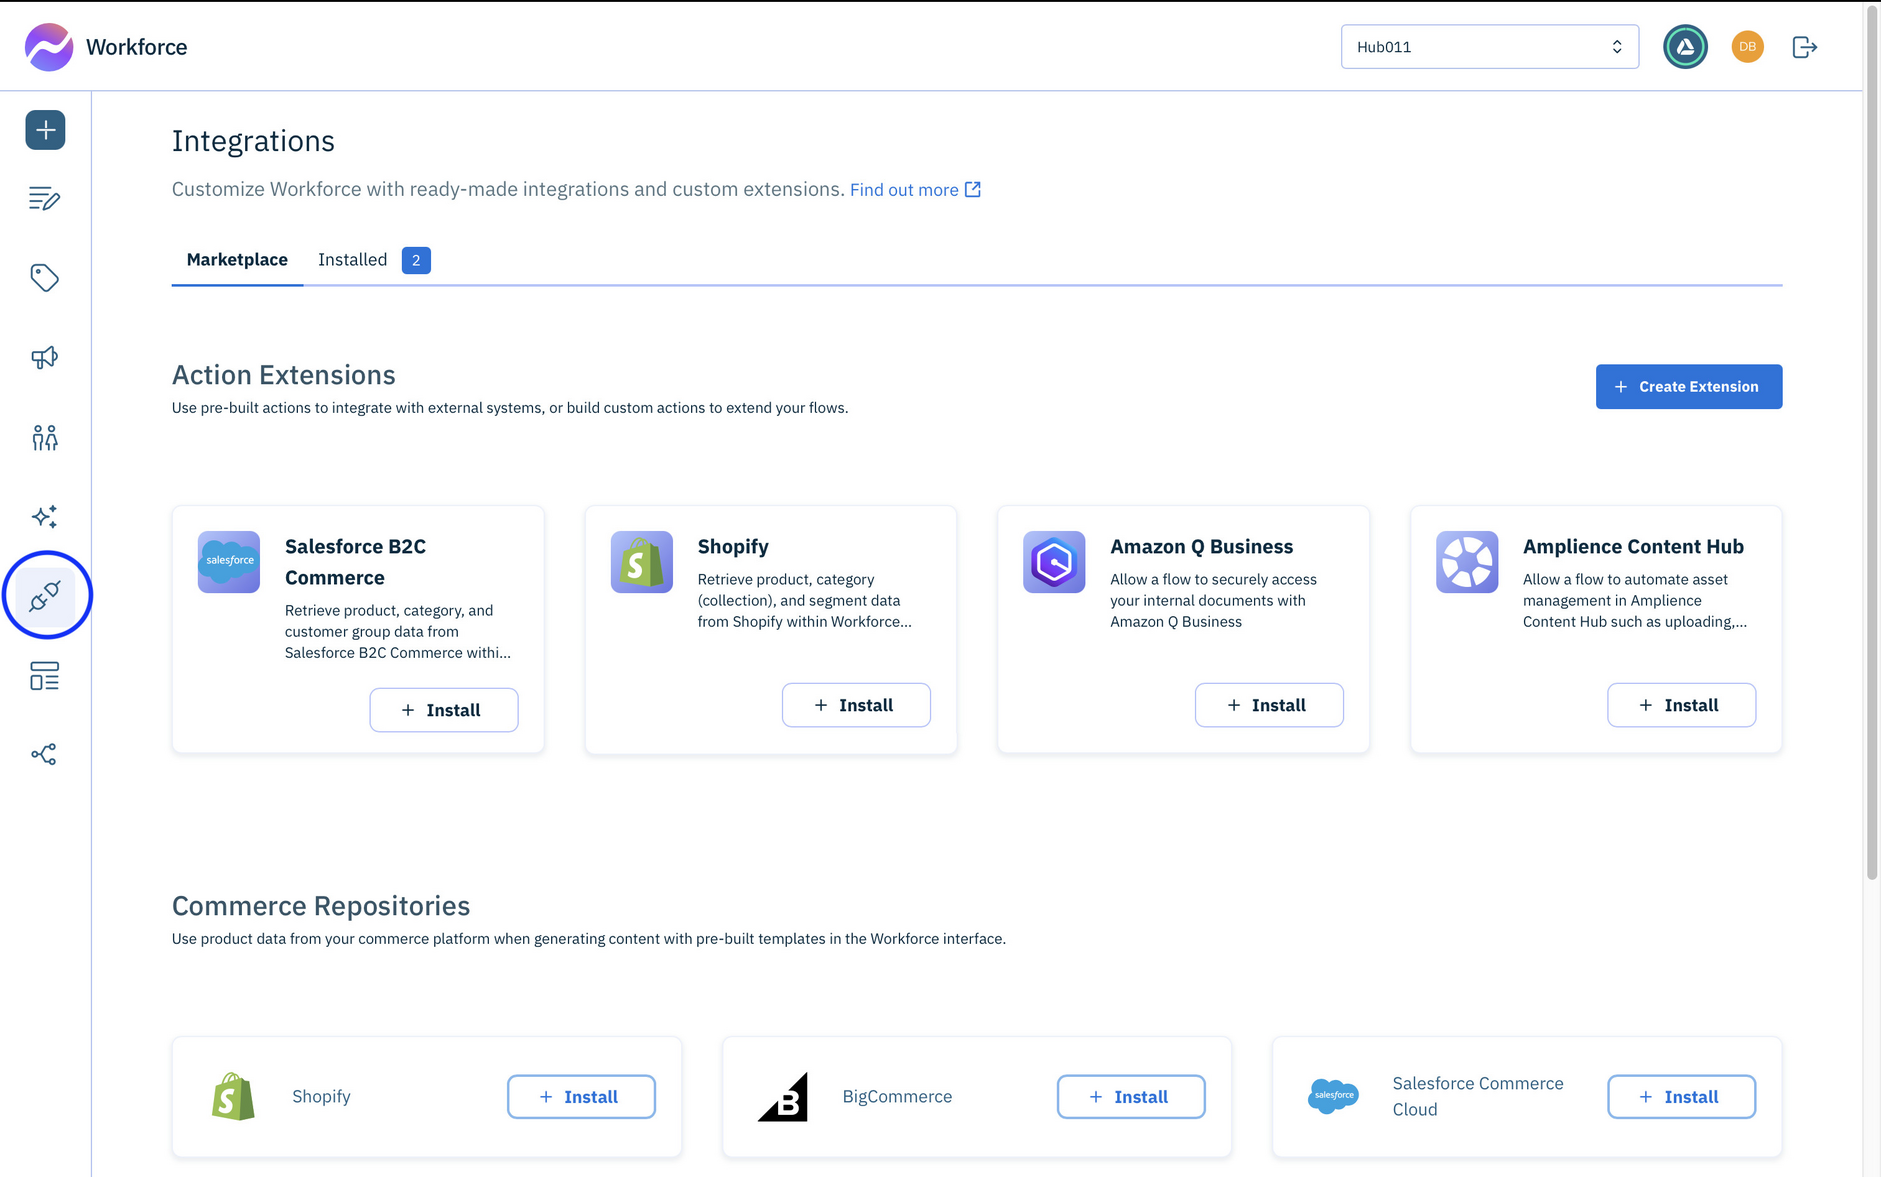Open the templates layout icon near sidebar bottom
Image resolution: width=1881 pixels, height=1177 pixels.
click(x=45, y=676)
